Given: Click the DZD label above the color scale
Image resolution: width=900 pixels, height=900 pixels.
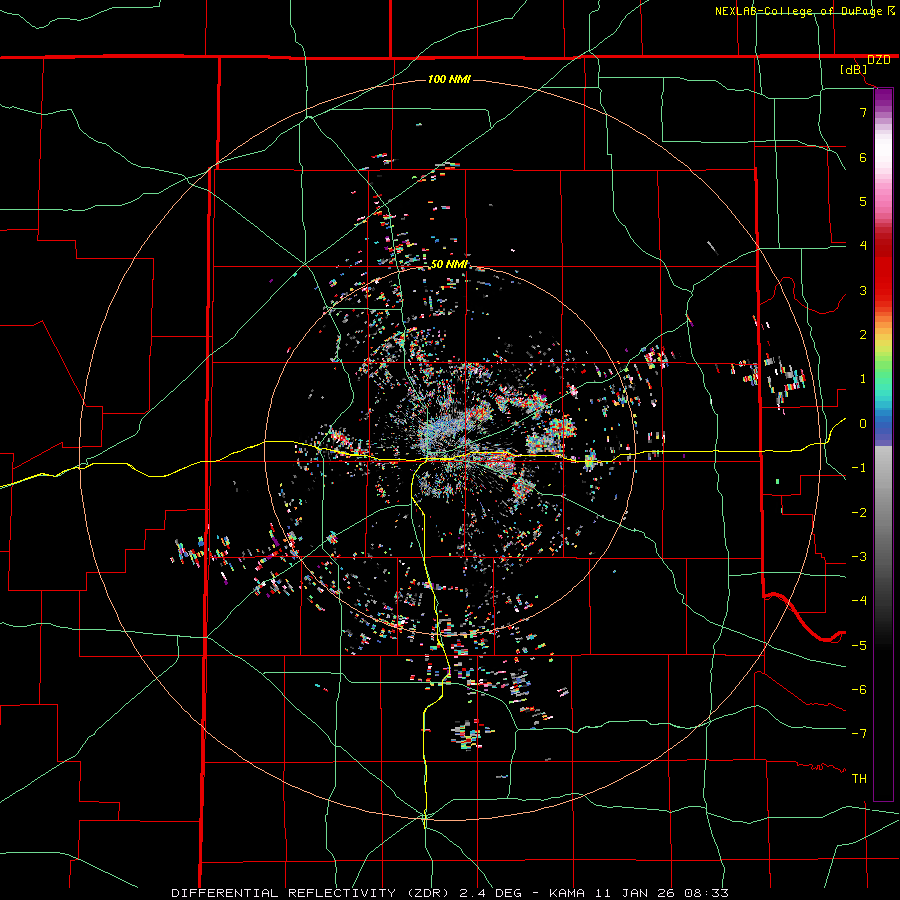Looking at the screenshot, I should (x=878, y=60).
